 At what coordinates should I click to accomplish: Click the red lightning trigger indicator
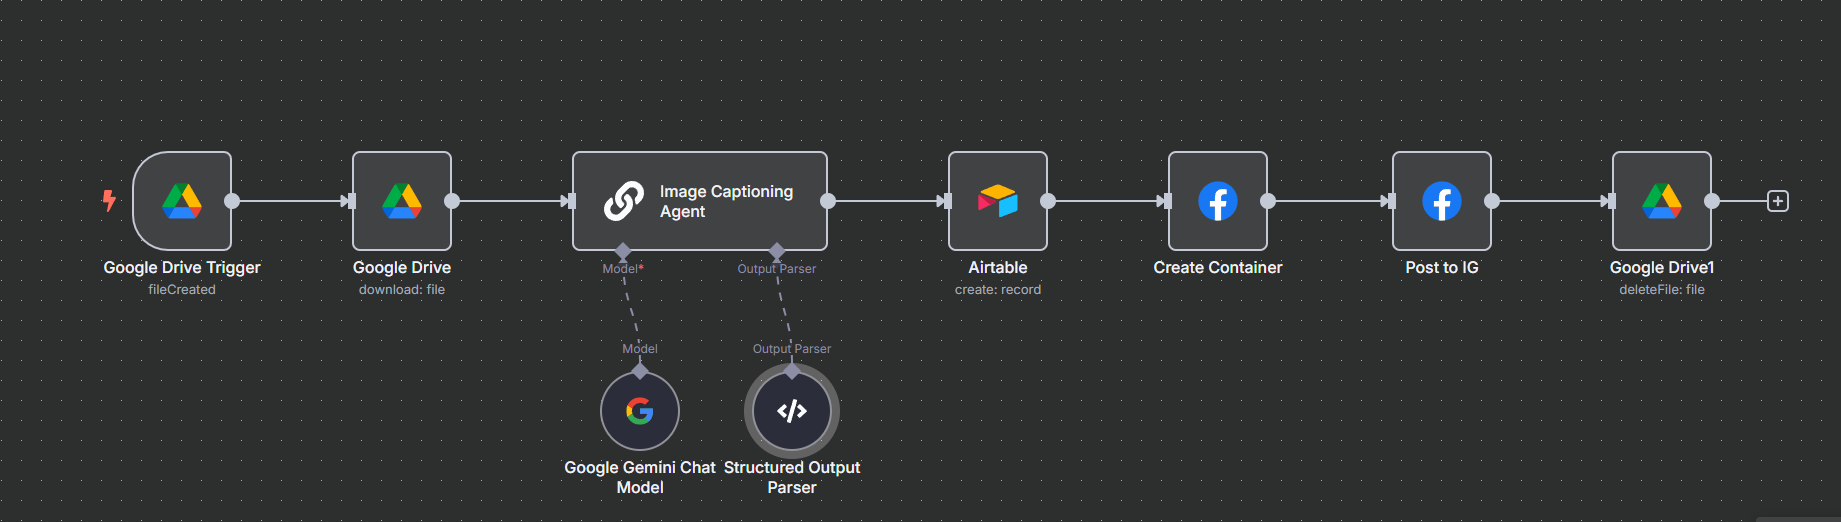click(109, 201)
